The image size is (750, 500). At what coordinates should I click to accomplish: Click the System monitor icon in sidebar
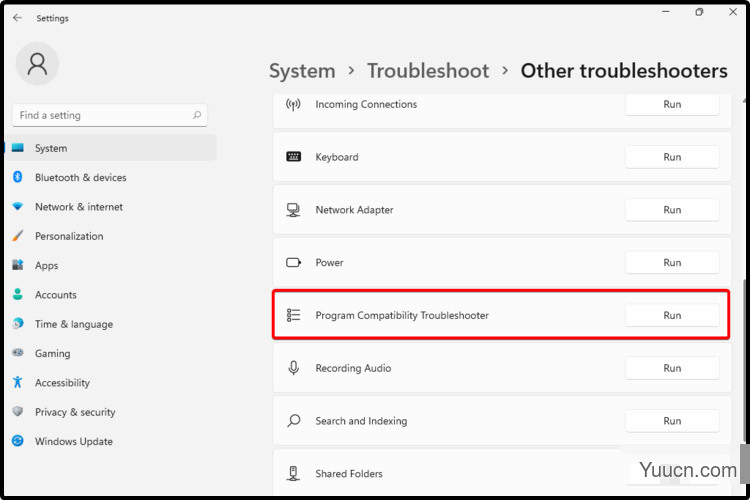pos(18,148)
